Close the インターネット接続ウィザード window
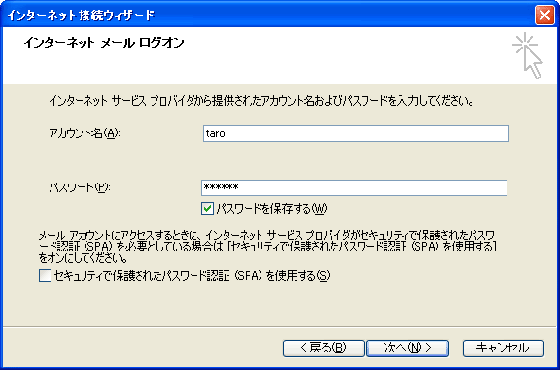560x370 pixels. [545, 16]
